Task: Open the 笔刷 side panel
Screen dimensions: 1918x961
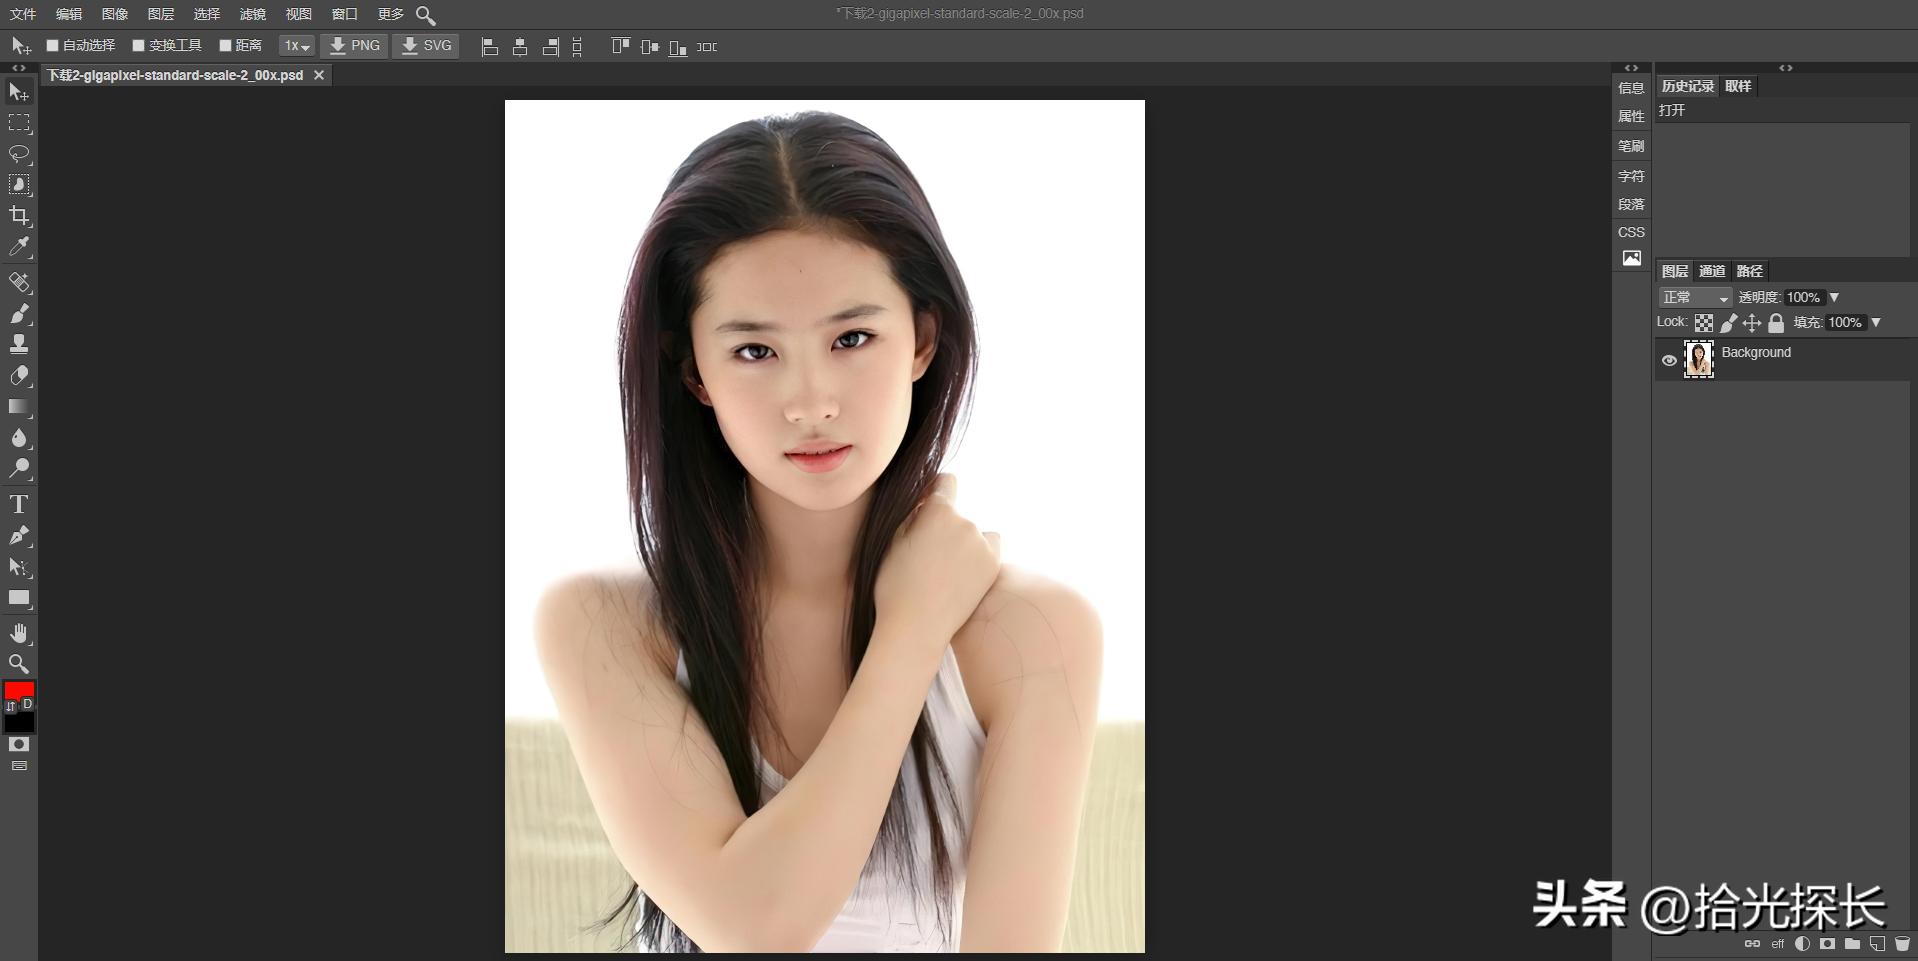Action: [1632, 146]
